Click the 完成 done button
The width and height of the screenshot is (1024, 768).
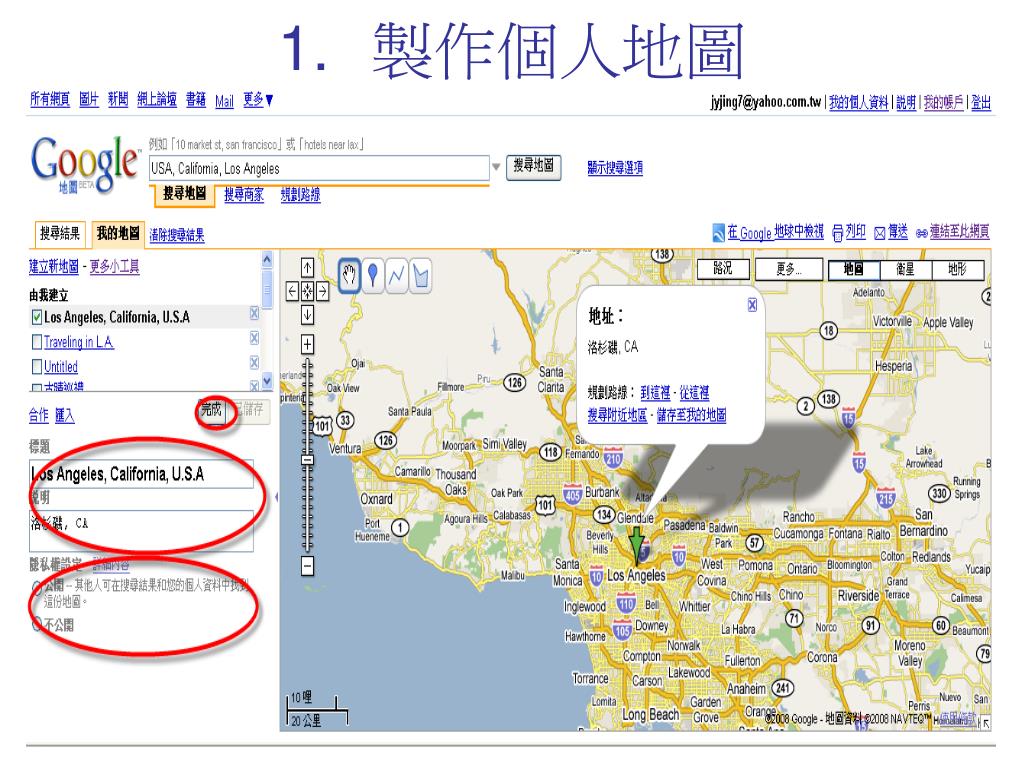coord(212,411)
